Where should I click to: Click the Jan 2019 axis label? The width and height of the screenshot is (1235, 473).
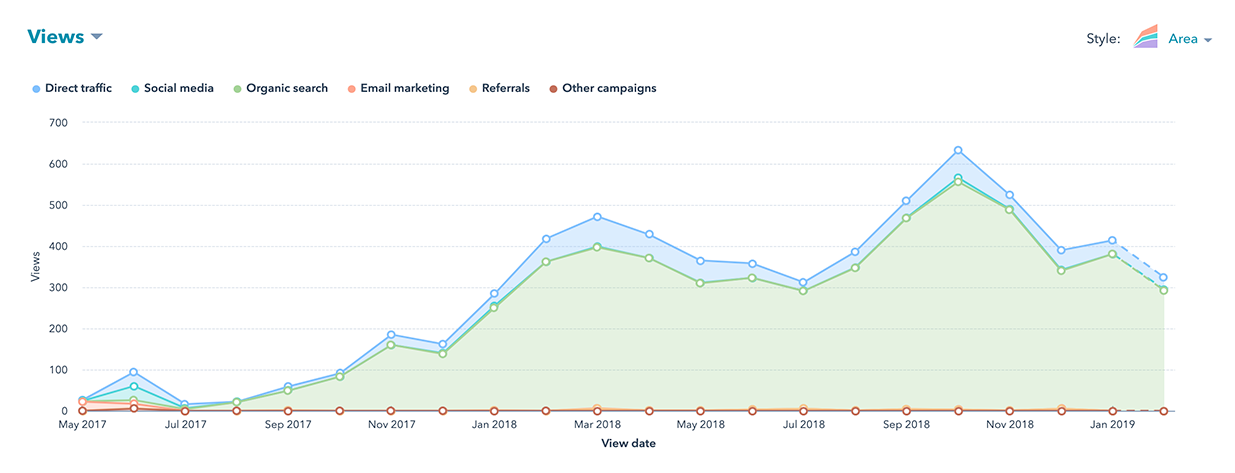[x=1112, y=425]
